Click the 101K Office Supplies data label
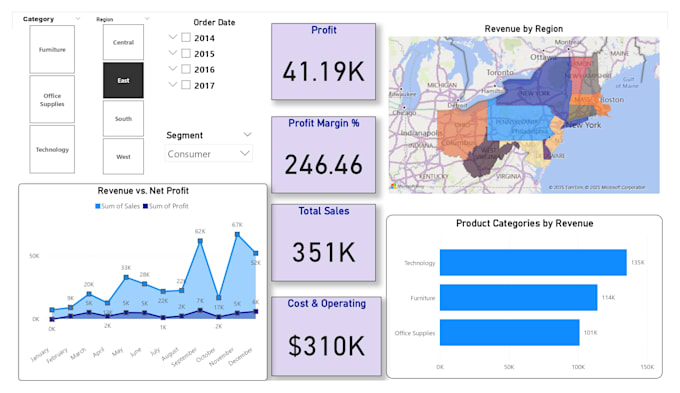The image size is (680, 393). coord(590,333)
